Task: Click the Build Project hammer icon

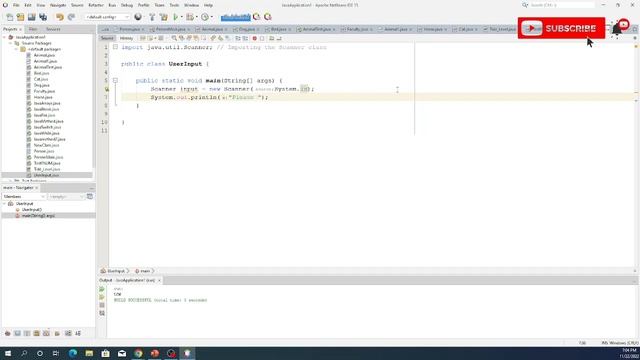Action: coord(152,17)
